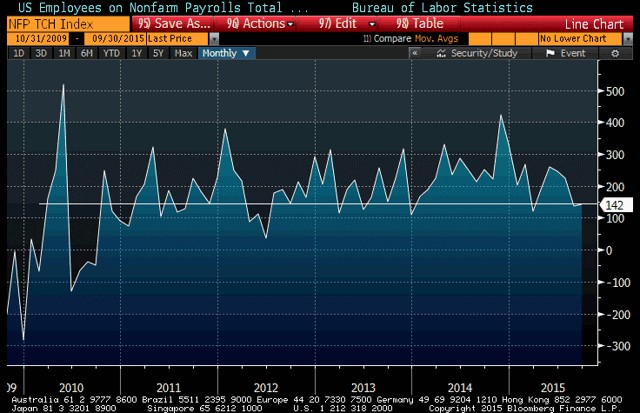Screen dimensions: 640x413
Task: Click Mov. Avgs option
Action: [436, 39]
